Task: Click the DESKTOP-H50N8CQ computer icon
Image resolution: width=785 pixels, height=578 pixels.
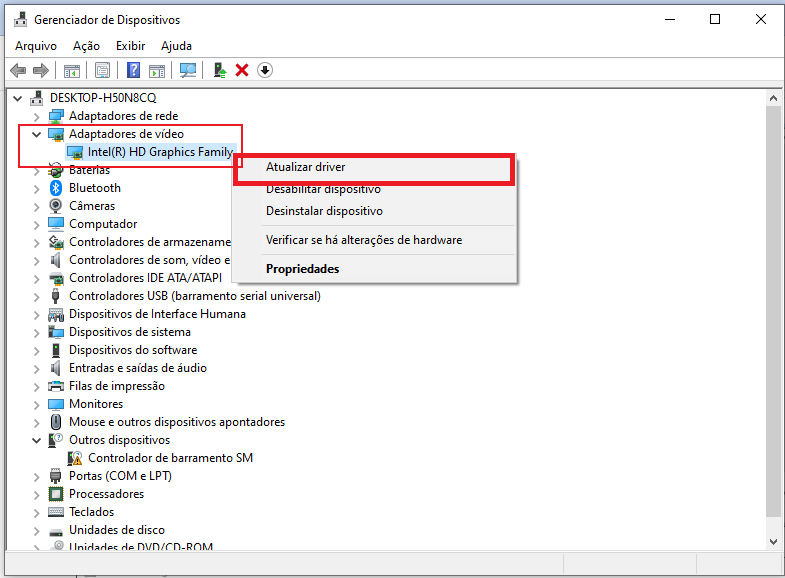Action: 37,98
